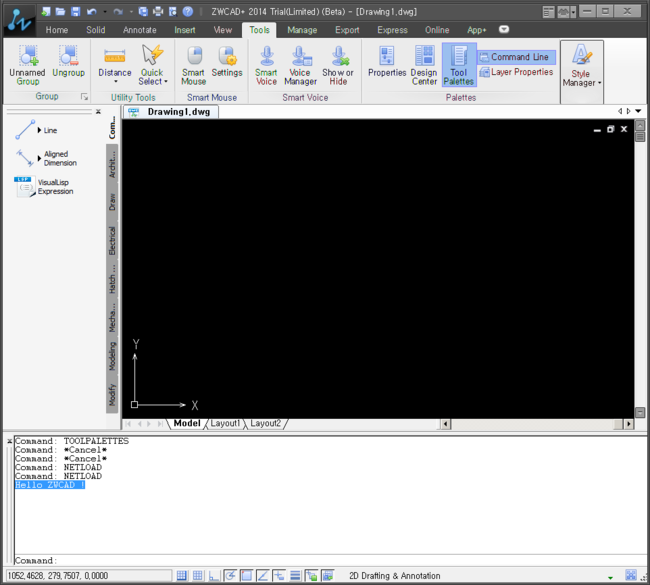Screen dimensions: 650x585
Task: Toggle Snap mode in status bar
Action: [182, 575]
